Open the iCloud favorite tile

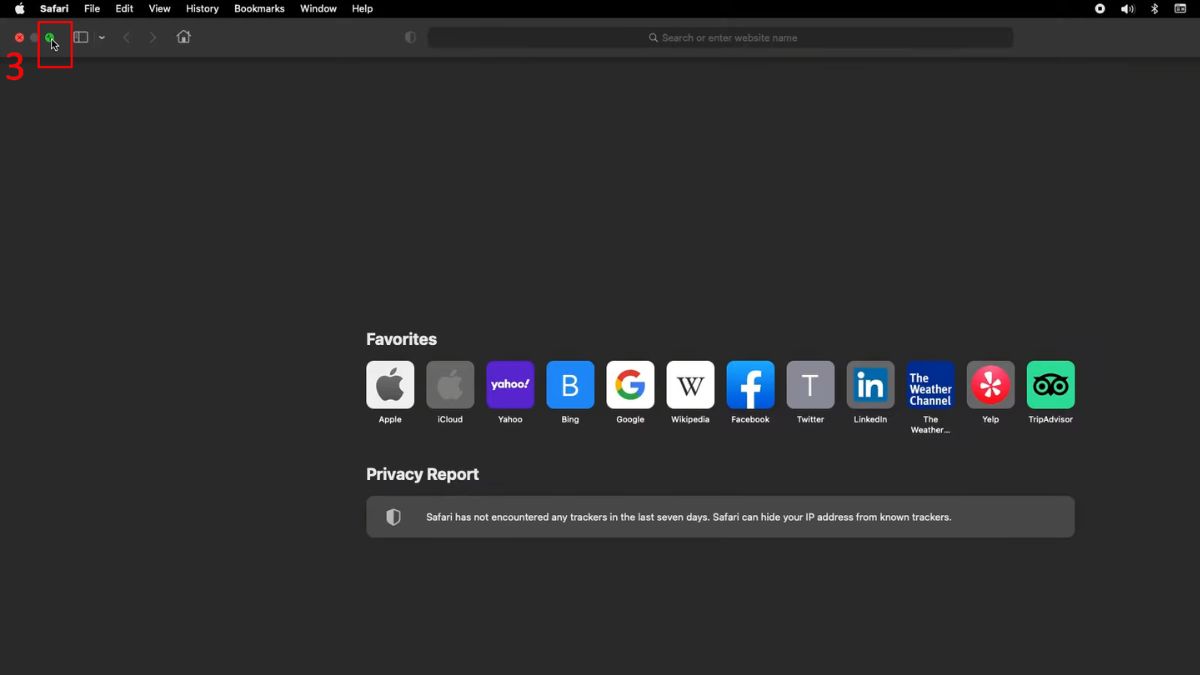click(450, 385)
